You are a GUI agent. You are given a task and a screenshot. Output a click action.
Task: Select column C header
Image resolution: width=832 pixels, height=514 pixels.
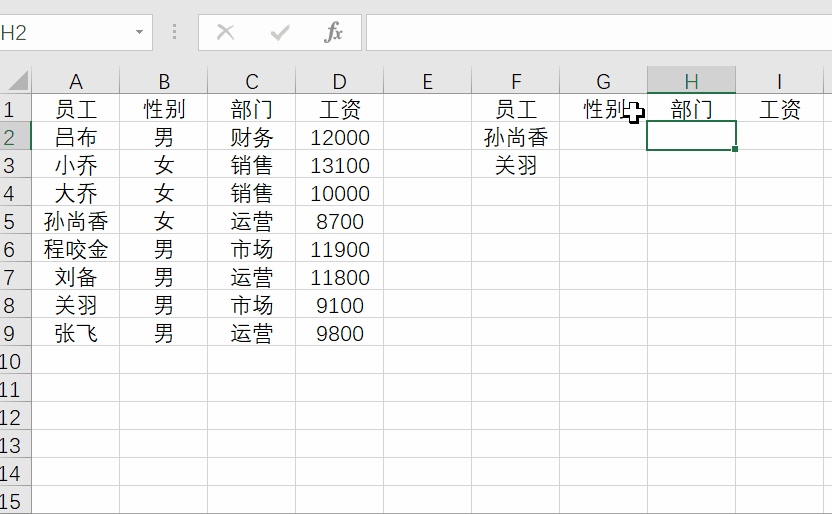pyautogui.click(x=252, y=81)
